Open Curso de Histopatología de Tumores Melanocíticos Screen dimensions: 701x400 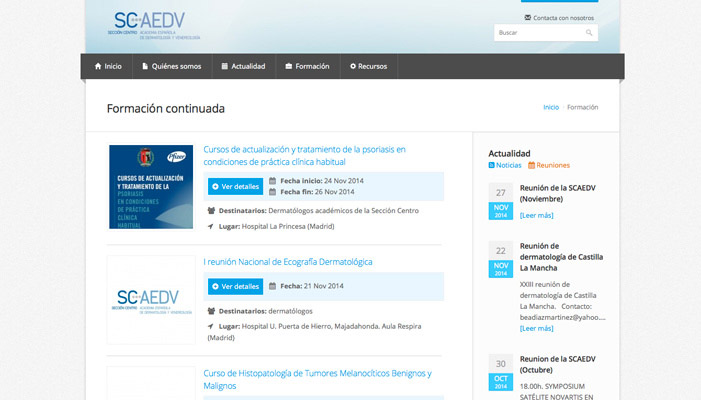(x=317, y=379)
